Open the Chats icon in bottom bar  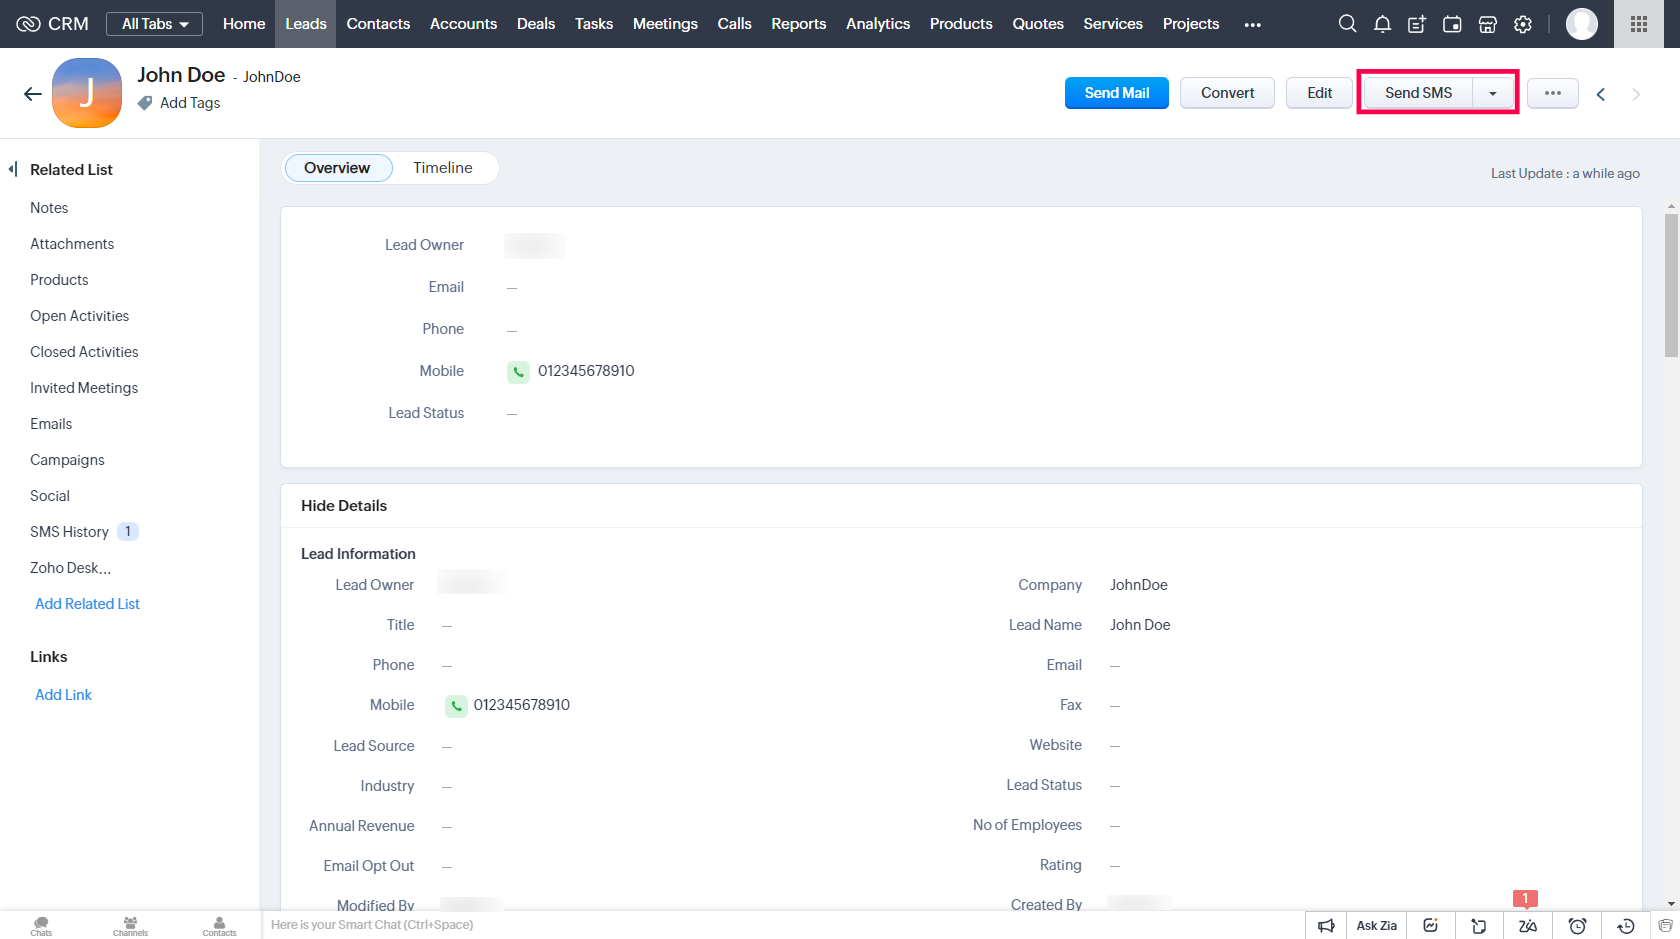tap(41, 926)
